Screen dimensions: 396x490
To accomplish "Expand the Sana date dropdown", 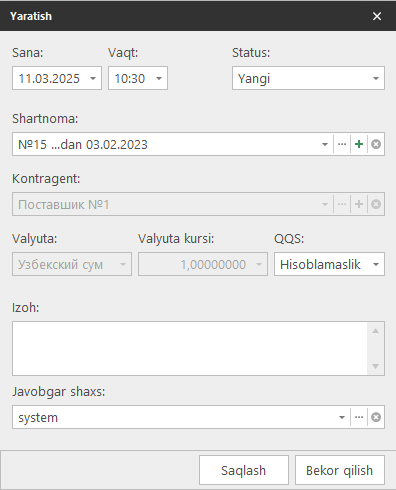I will tap(93, 78).
